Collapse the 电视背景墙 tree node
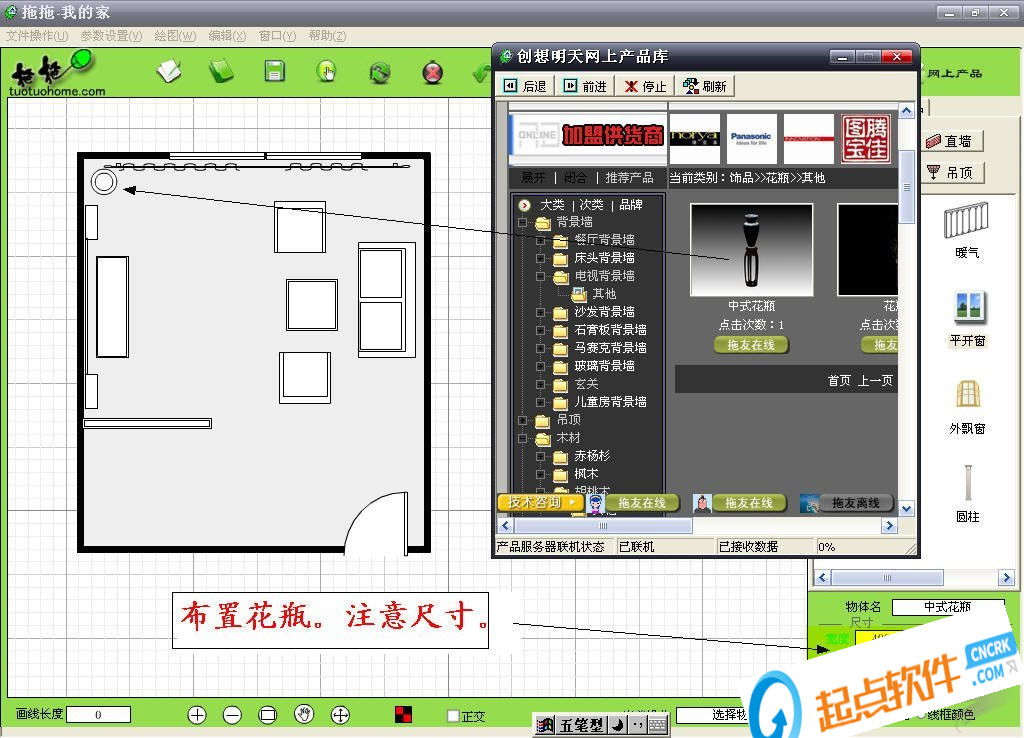Image resolution: width=1024 pixels, height=738 pixels. pyautogui.click(x=541, y=276)
